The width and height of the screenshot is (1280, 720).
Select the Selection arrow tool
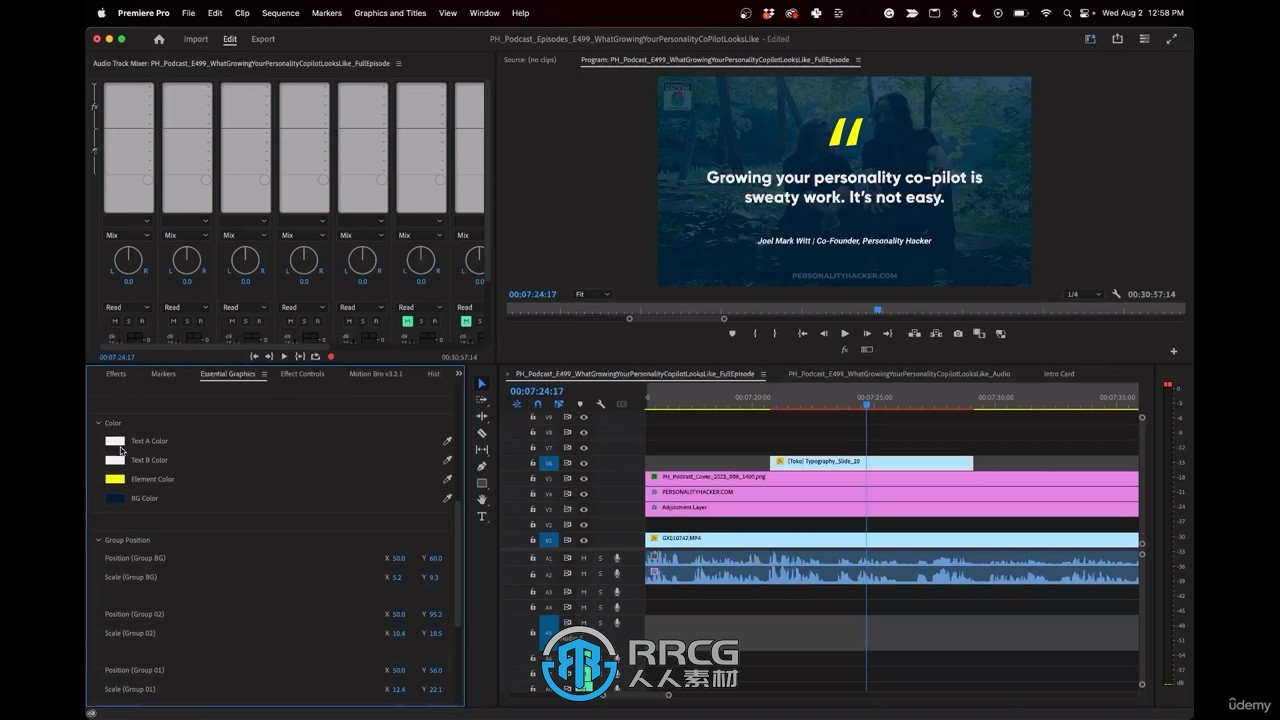(481, 383)
